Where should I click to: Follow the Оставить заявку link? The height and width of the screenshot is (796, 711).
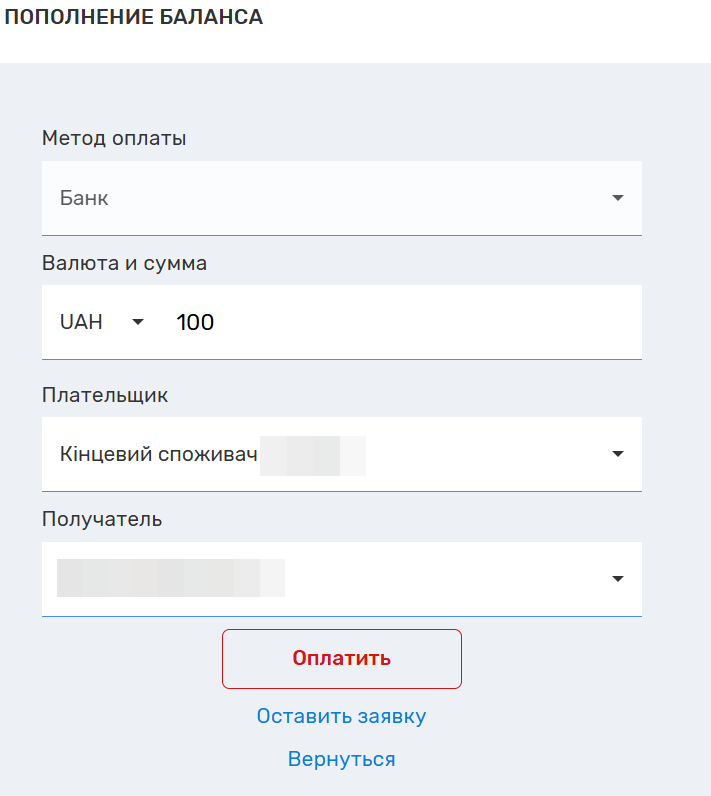341,716
